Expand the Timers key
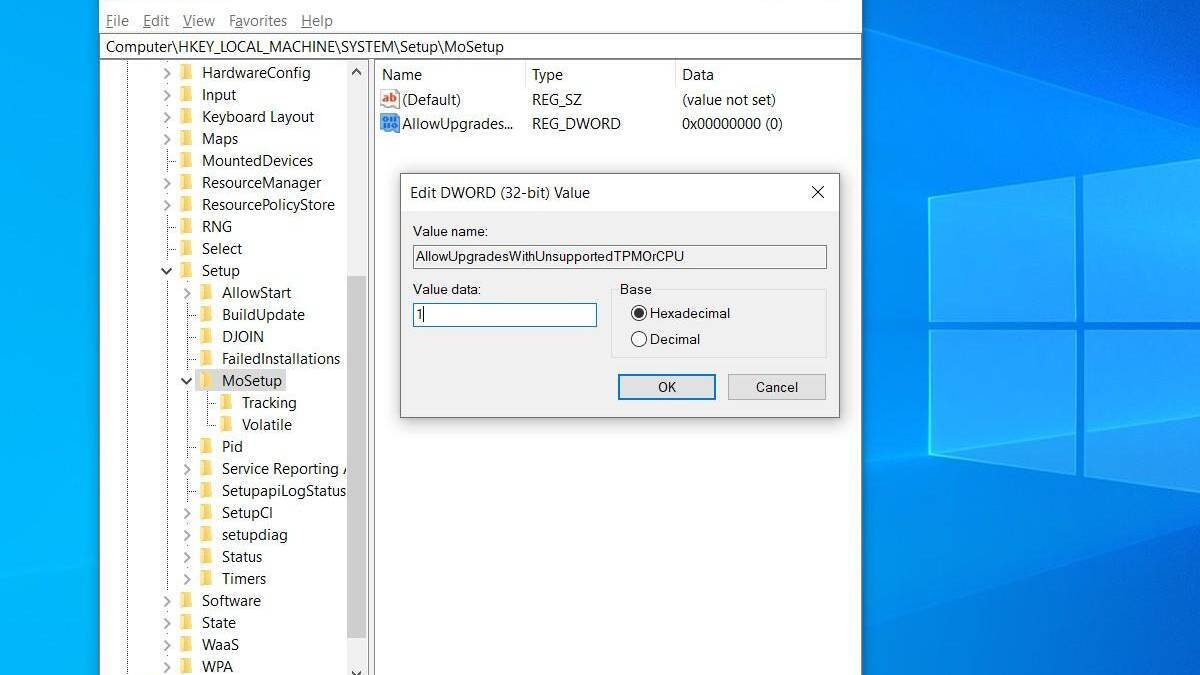This screenshot has width=1200, height=675. point(187,579)
